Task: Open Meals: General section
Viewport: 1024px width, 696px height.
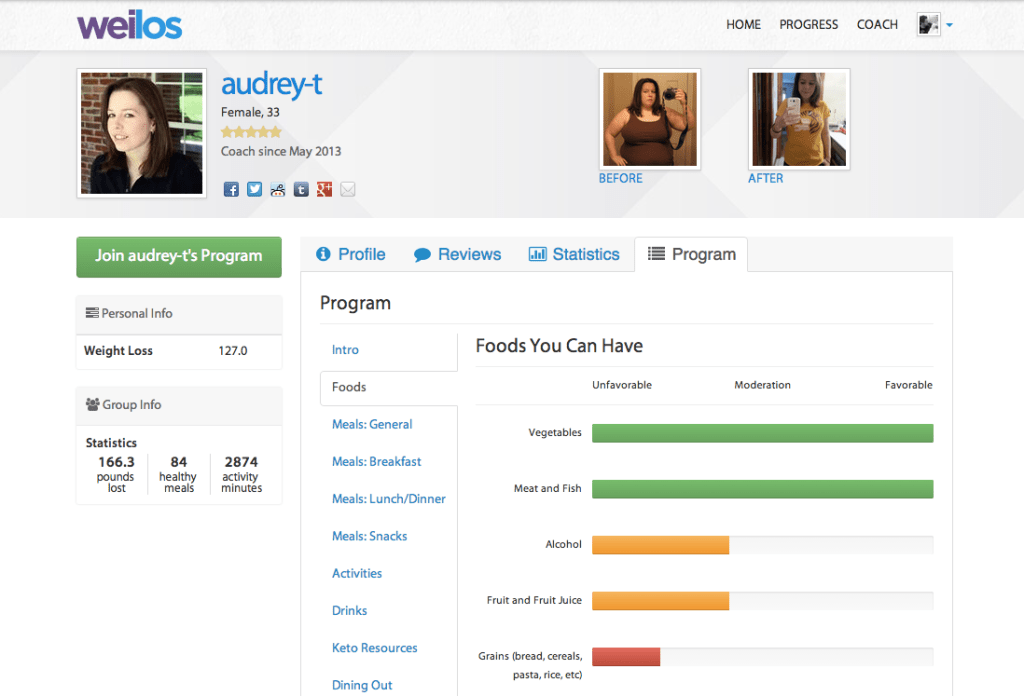Action: tap(372, 424)
